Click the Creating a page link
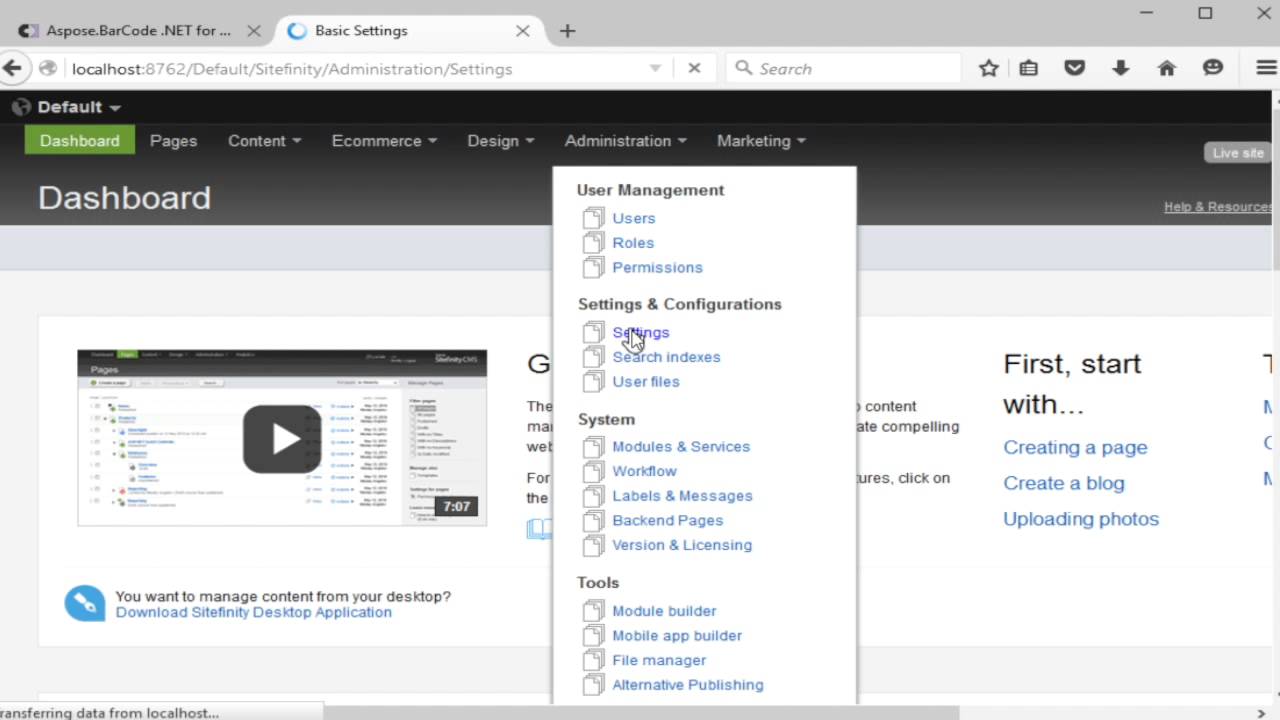Image resolution: width=1280 pixels, height=720 pixels. point(1075,447)
